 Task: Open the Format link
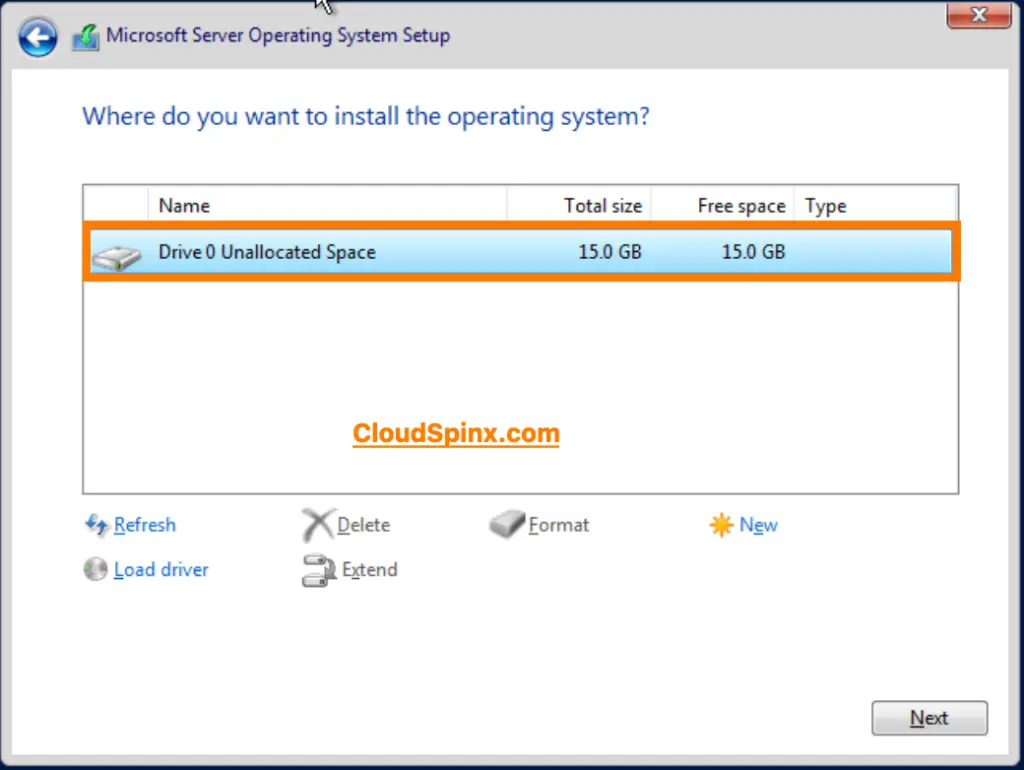click(x=560, y=524)
